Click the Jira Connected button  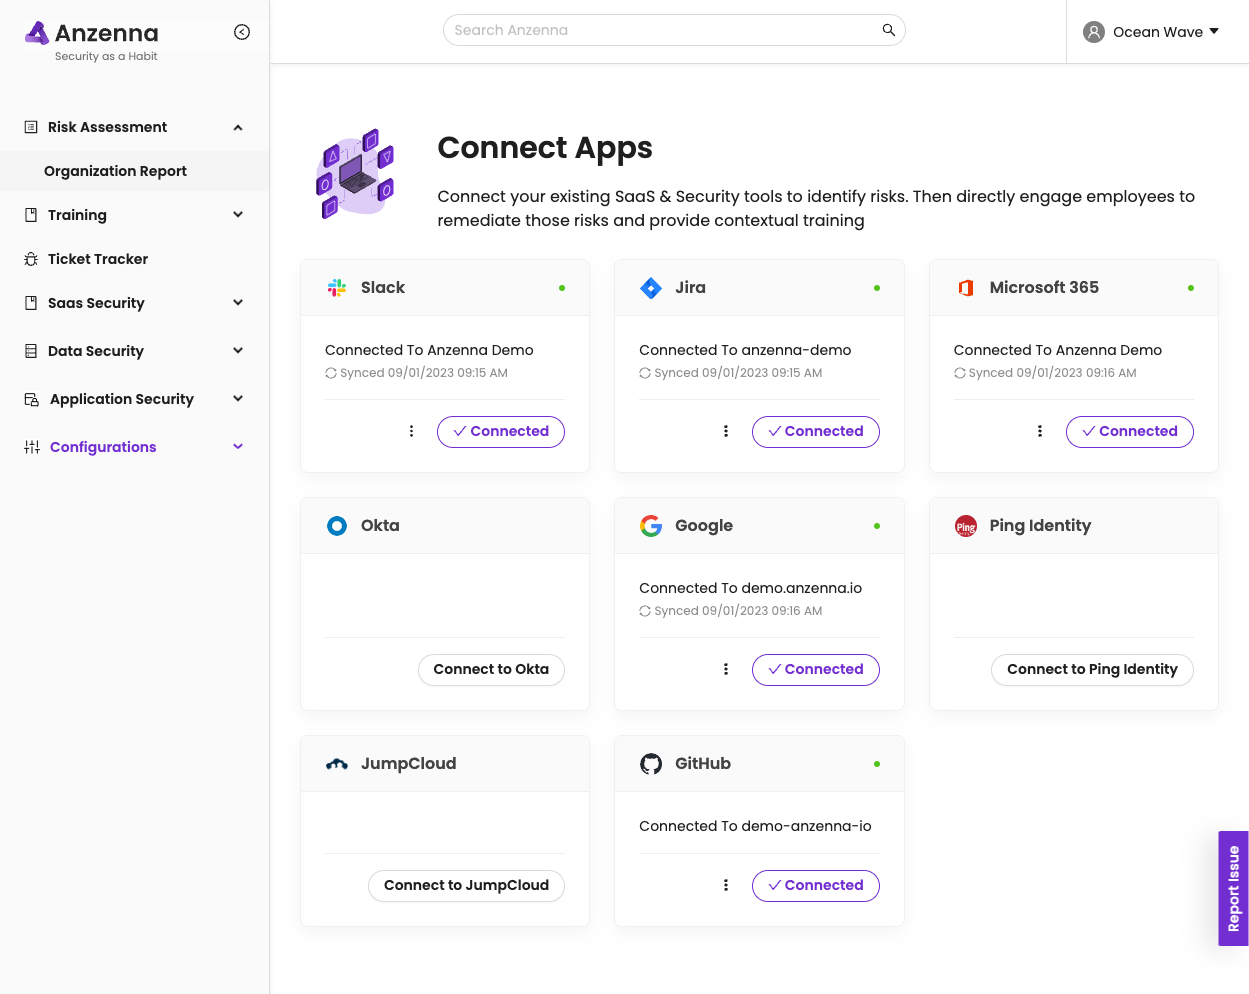click(816, 431)
